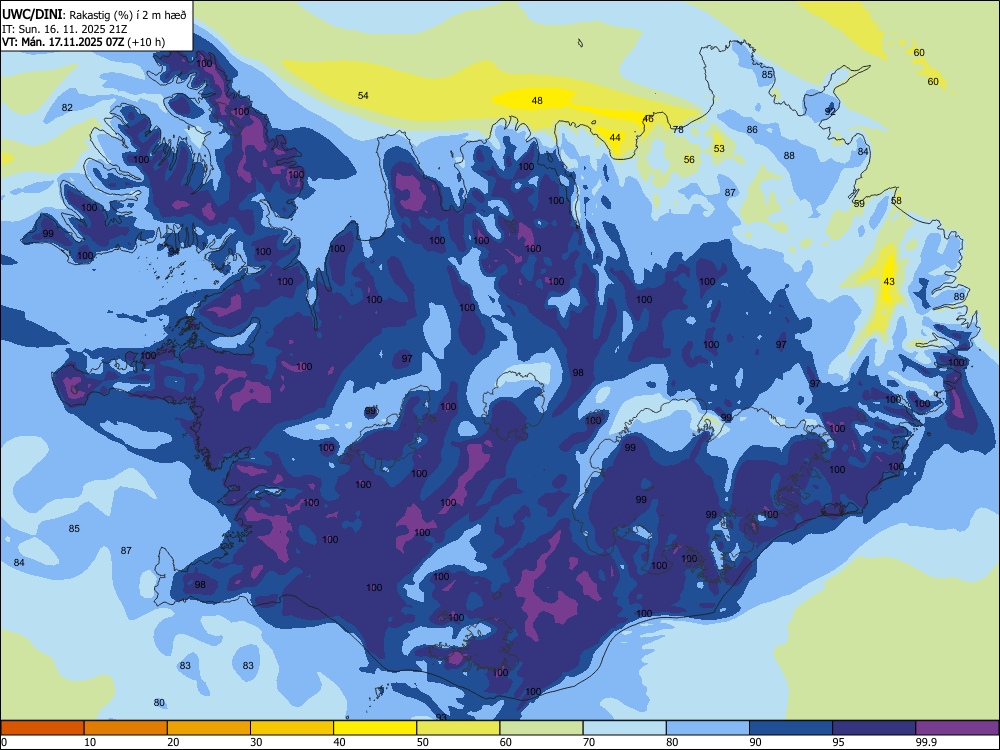Image resolution: width=1000 pixels, height=750 pixels.
Task: Click the 'UWC/DINI' title text
Action: 33,14
